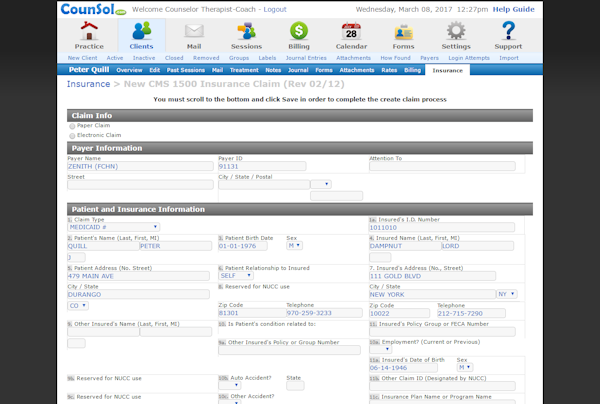Screen dimensions: 600x404
Task: Click the Insured's I.D. Number field
Action: tap(441, 227)
